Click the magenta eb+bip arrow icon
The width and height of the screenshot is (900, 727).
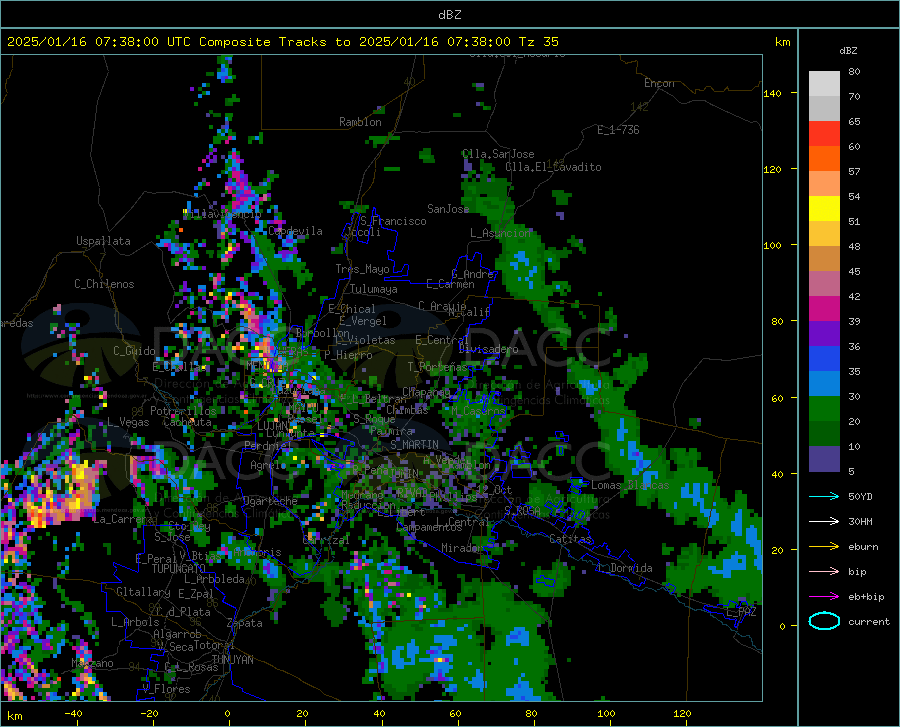824,597
